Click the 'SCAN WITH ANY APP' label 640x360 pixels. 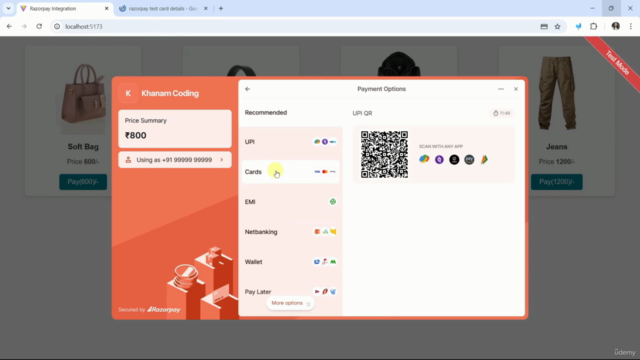pos(441,147)
